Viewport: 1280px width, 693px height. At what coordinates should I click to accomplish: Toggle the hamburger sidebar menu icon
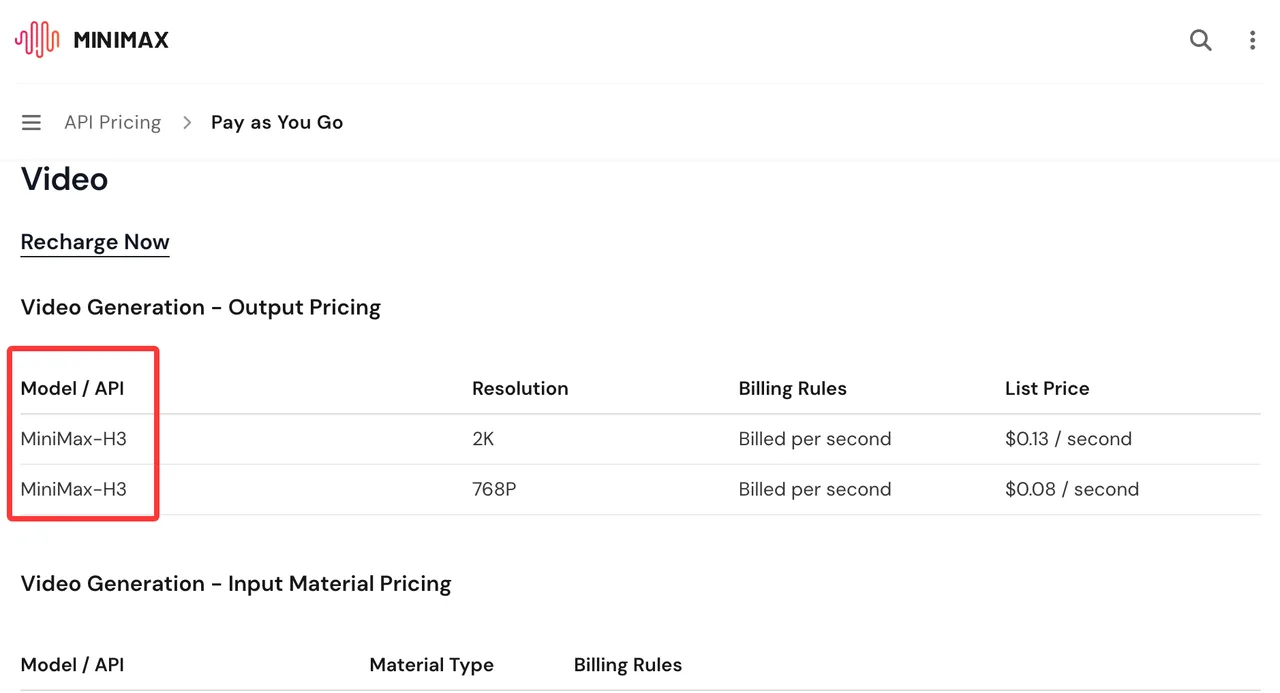31,122
